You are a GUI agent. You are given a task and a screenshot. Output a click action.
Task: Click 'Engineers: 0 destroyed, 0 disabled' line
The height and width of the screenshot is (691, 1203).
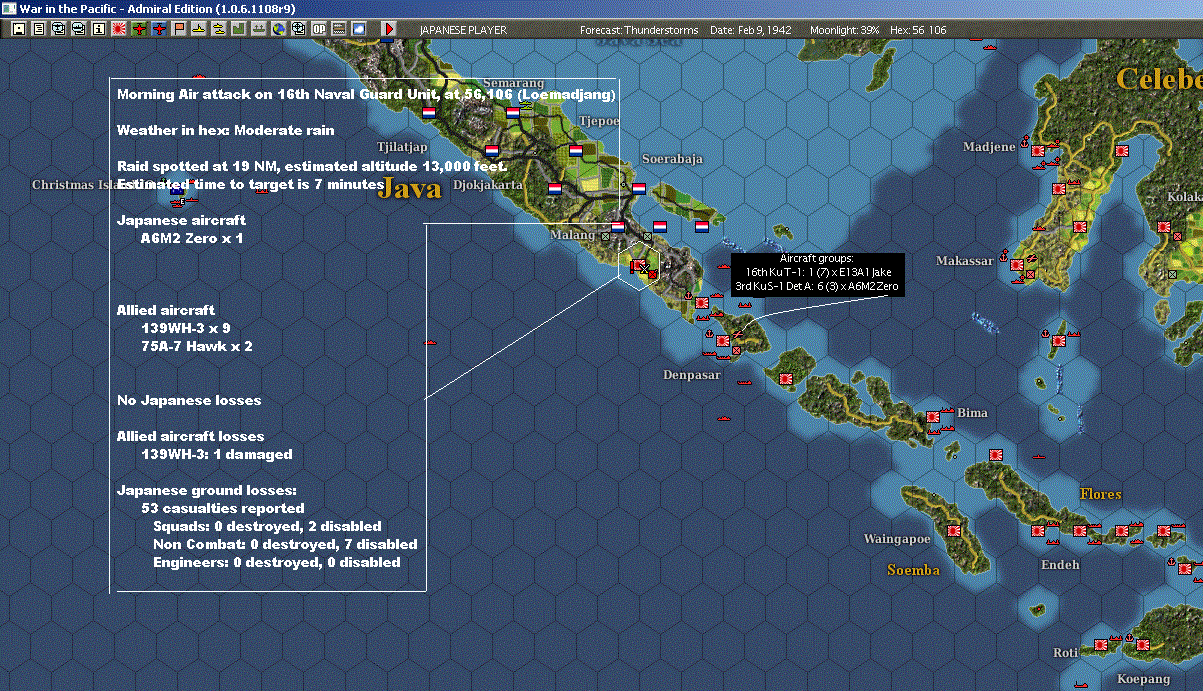click(x=277, y=562)
